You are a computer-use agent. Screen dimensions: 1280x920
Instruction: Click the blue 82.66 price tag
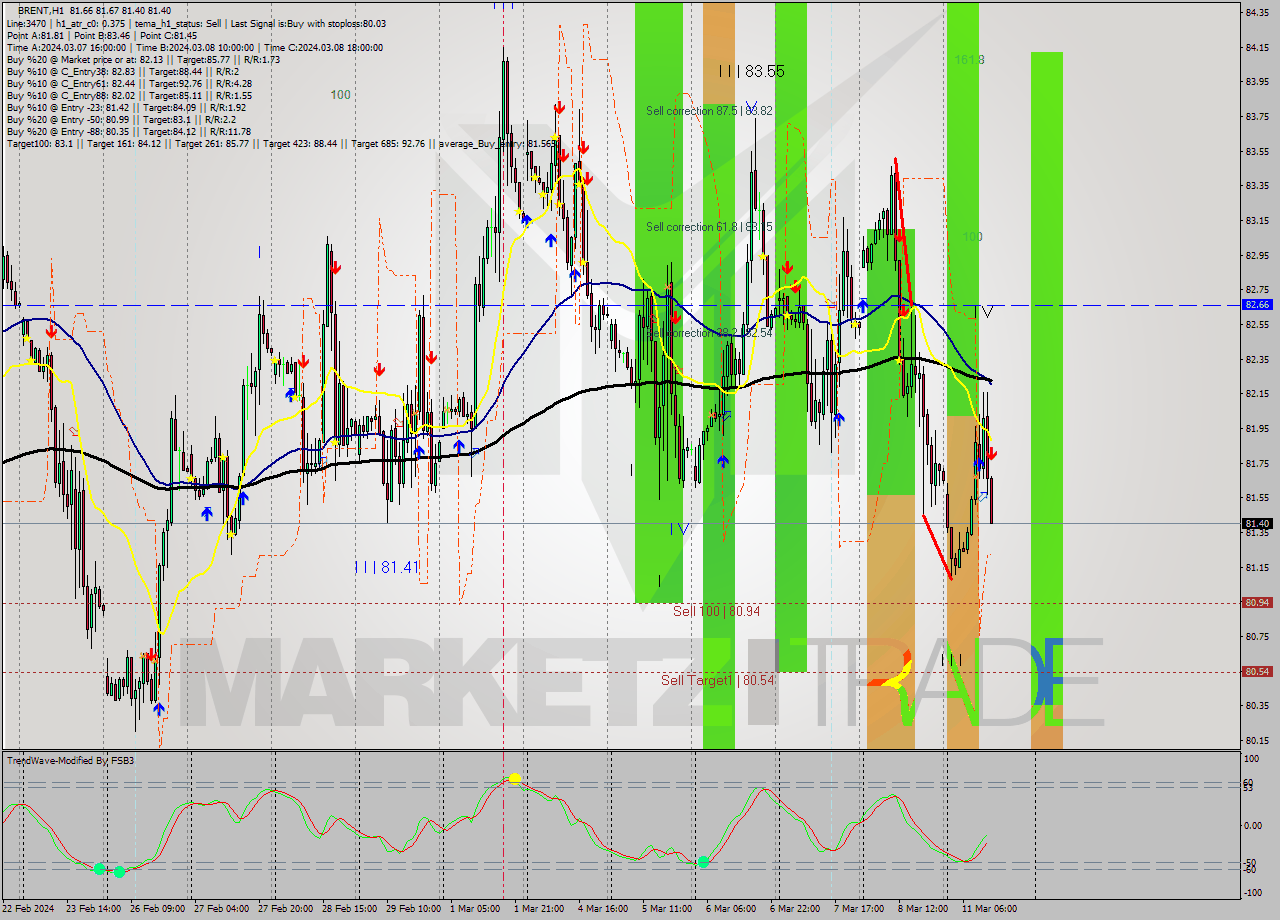point(1257,305)
